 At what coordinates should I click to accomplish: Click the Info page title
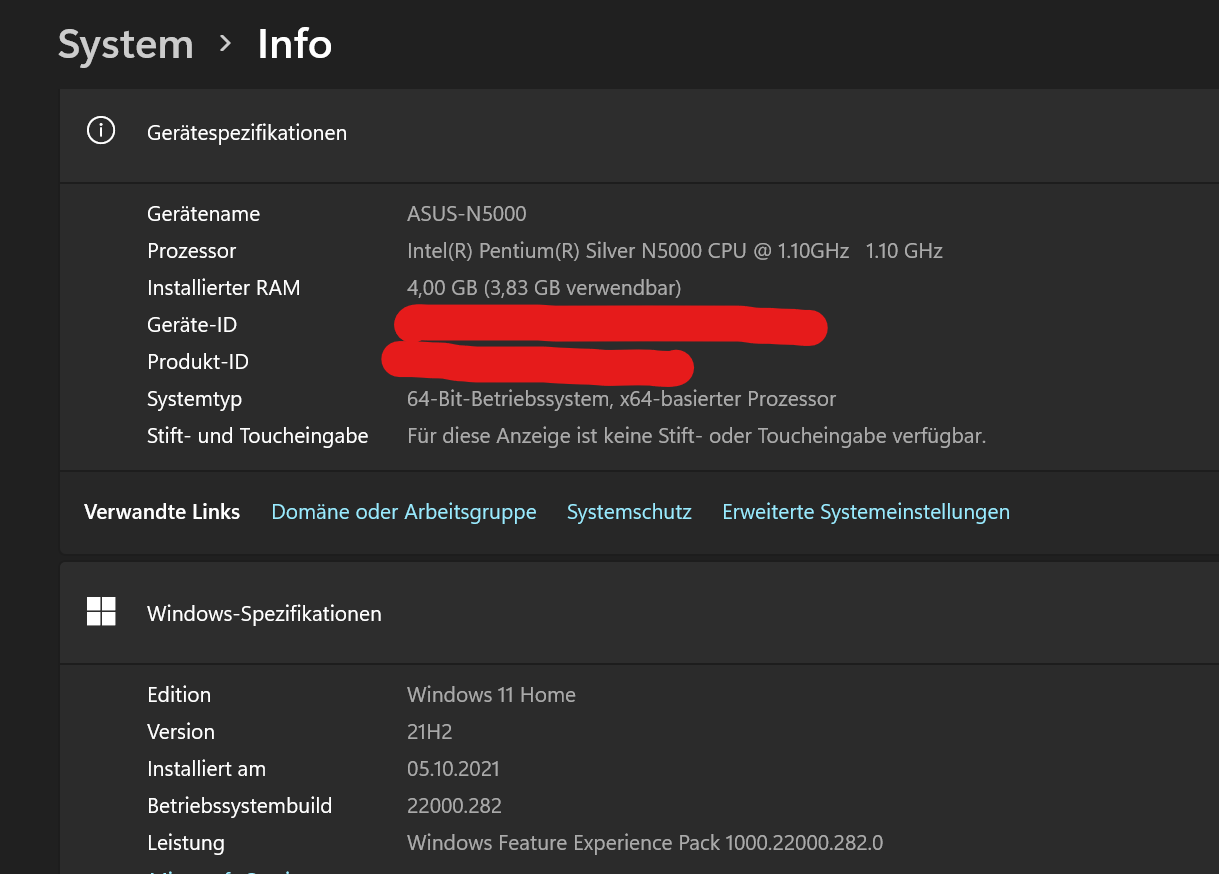295,45
